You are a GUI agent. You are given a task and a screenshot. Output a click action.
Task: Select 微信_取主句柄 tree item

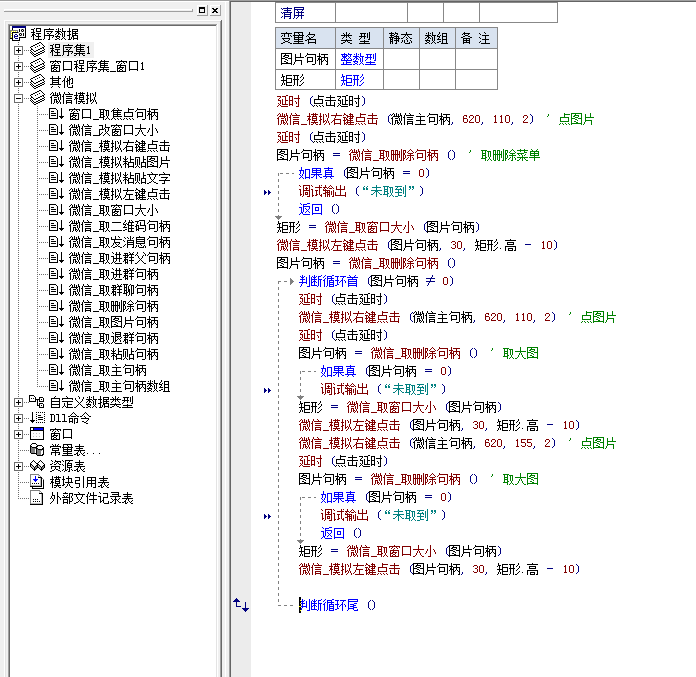(107, 370)
